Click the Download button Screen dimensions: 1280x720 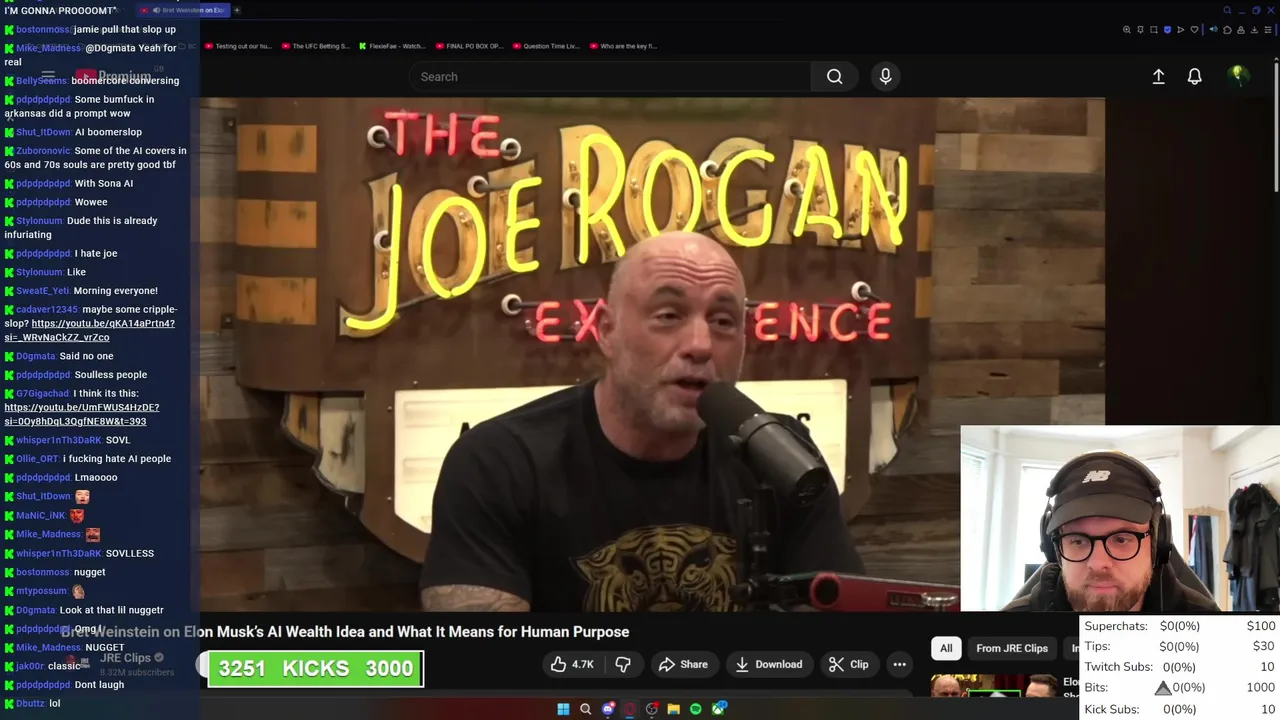coord(769,664)
